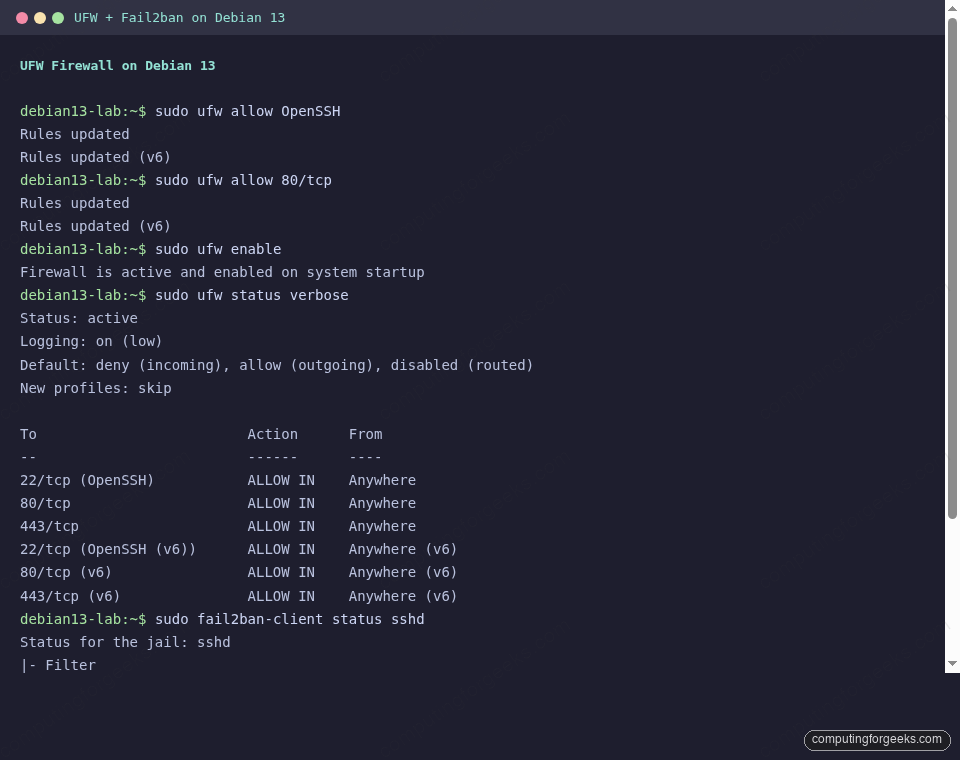Click the scrollbar down arrow
This screenshot has height=760, width=960.
pos(952,662)
